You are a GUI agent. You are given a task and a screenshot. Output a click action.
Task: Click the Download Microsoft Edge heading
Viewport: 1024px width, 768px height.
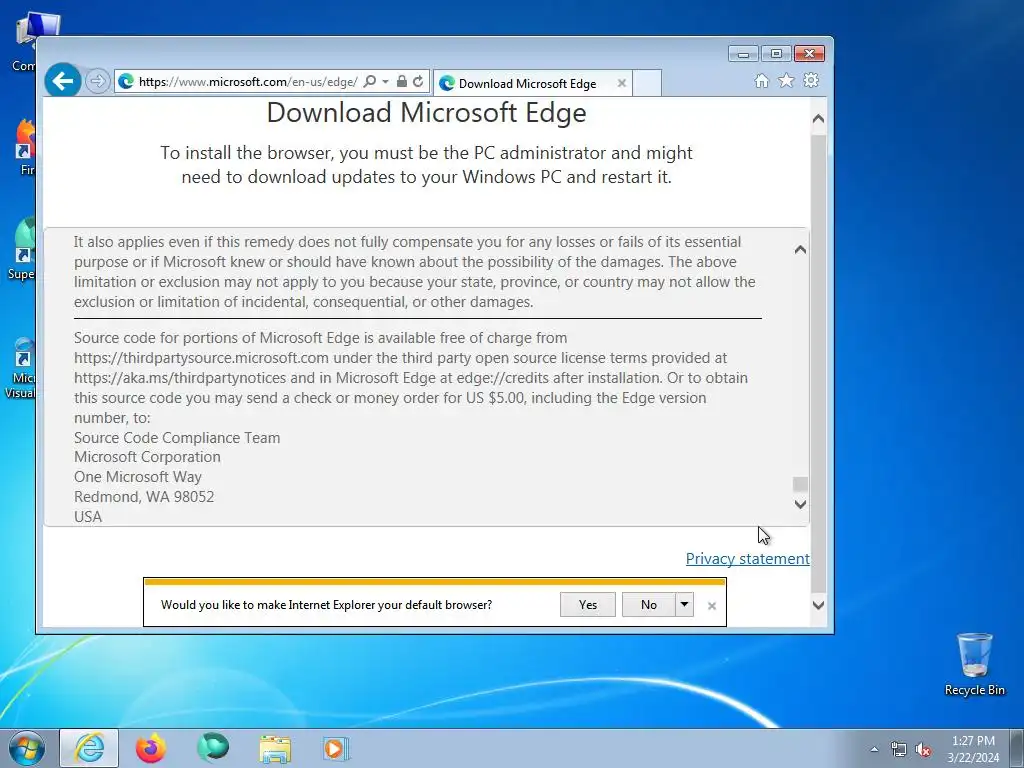pyautogui.click(x=426, y=112)
